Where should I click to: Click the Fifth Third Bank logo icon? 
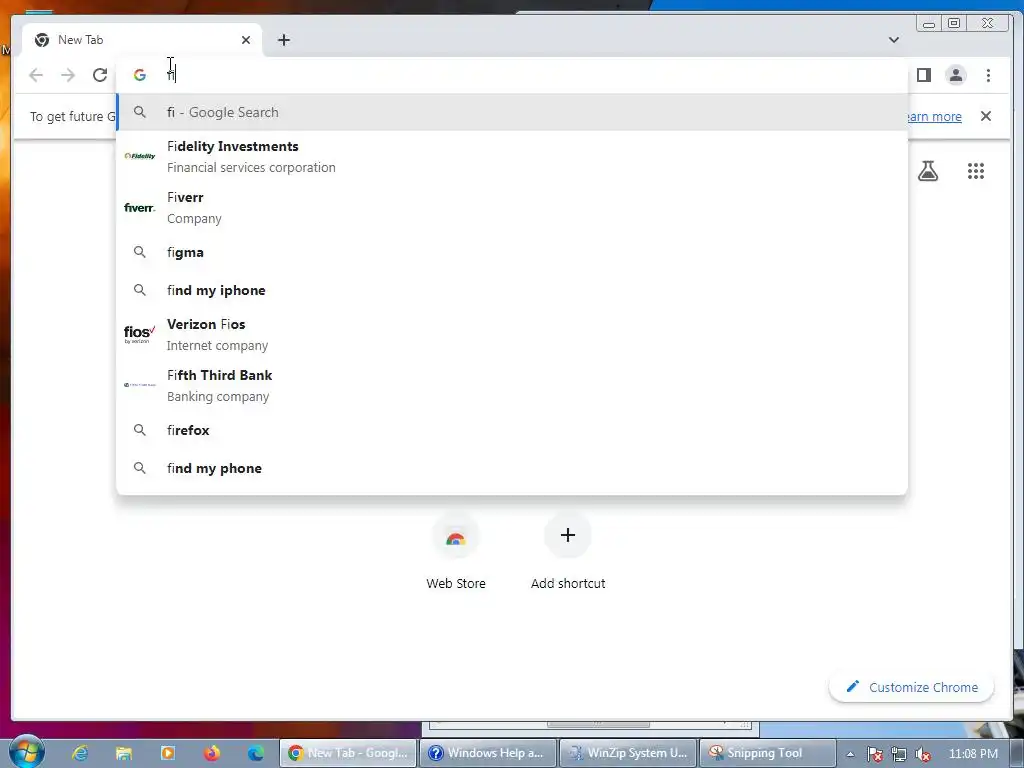(140, 385)
